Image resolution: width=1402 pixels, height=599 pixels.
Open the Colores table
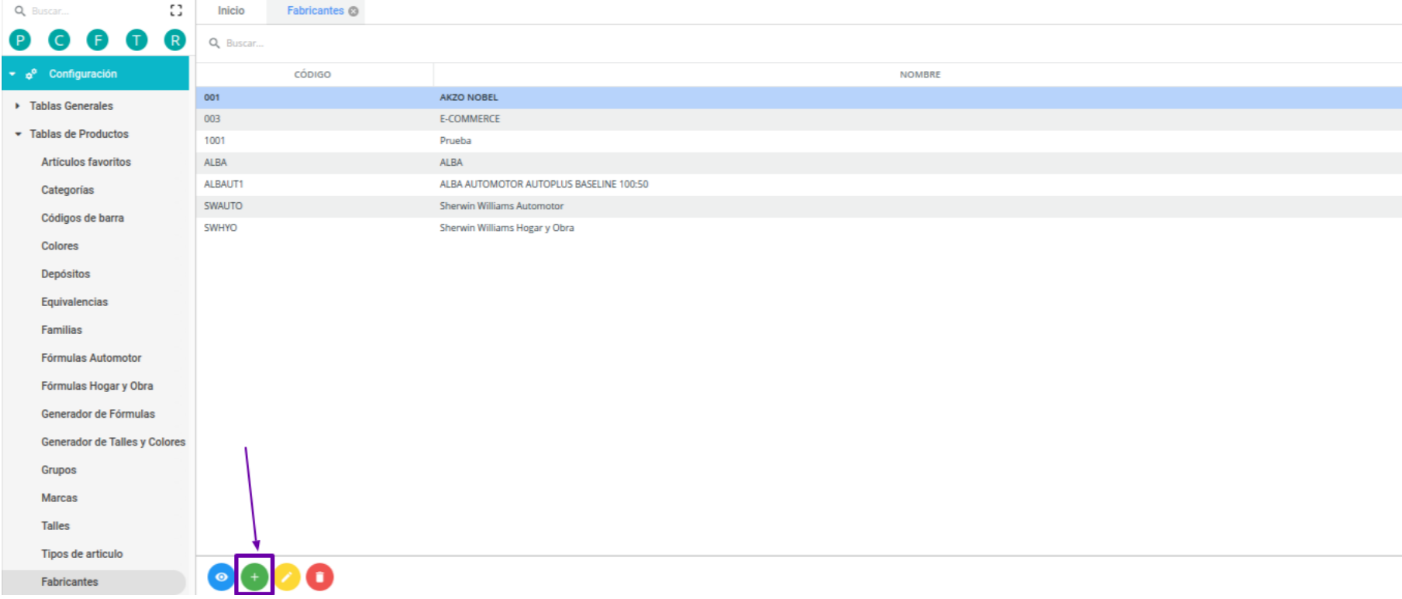(x=60, y=246)
